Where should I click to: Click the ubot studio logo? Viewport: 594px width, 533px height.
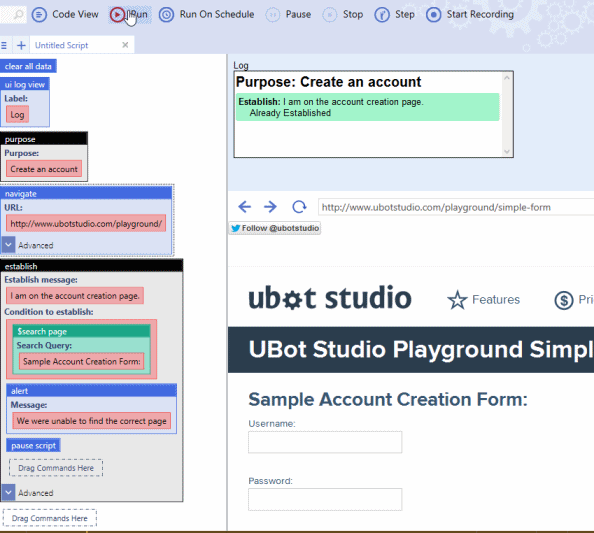point(330,298)
